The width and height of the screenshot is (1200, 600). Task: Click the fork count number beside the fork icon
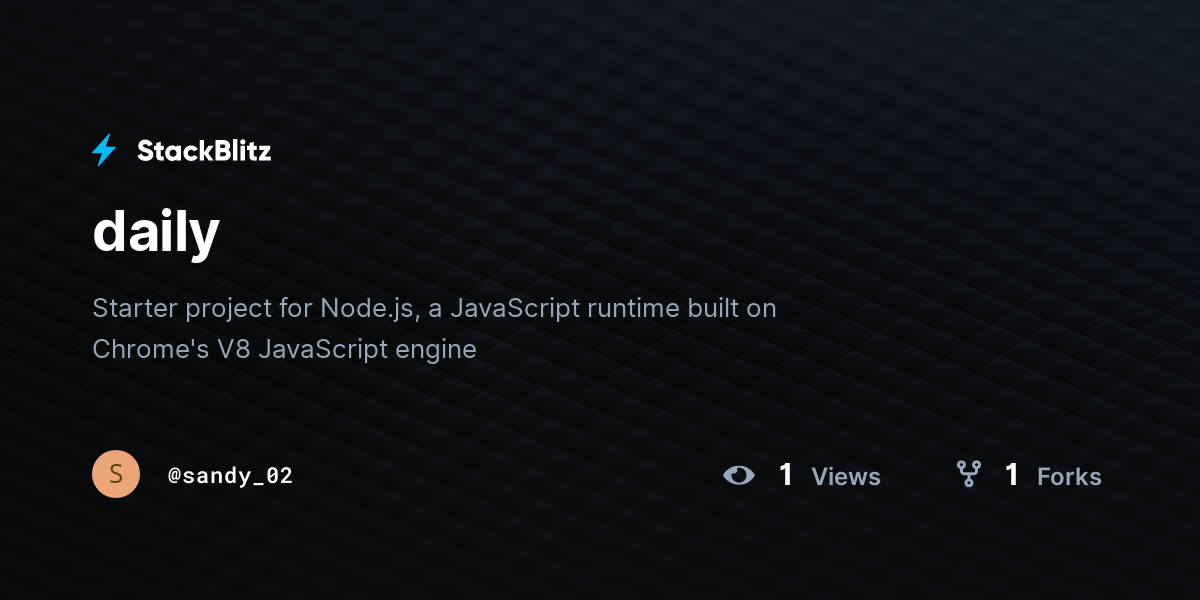pos(1012,475)
